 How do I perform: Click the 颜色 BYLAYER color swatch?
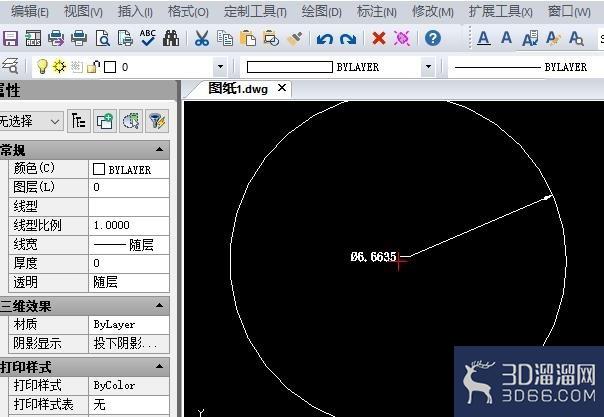[x=99, y=169]
